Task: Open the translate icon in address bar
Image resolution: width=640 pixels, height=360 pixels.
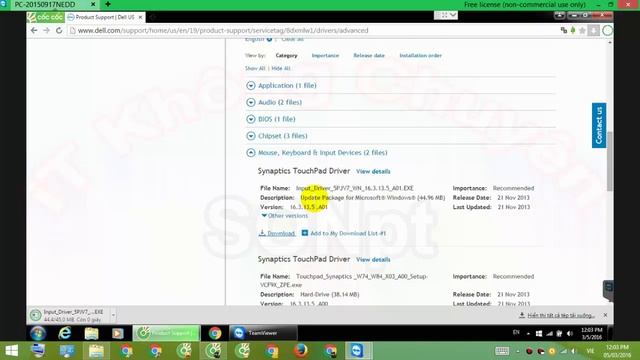Action: [x=564, y=30]
